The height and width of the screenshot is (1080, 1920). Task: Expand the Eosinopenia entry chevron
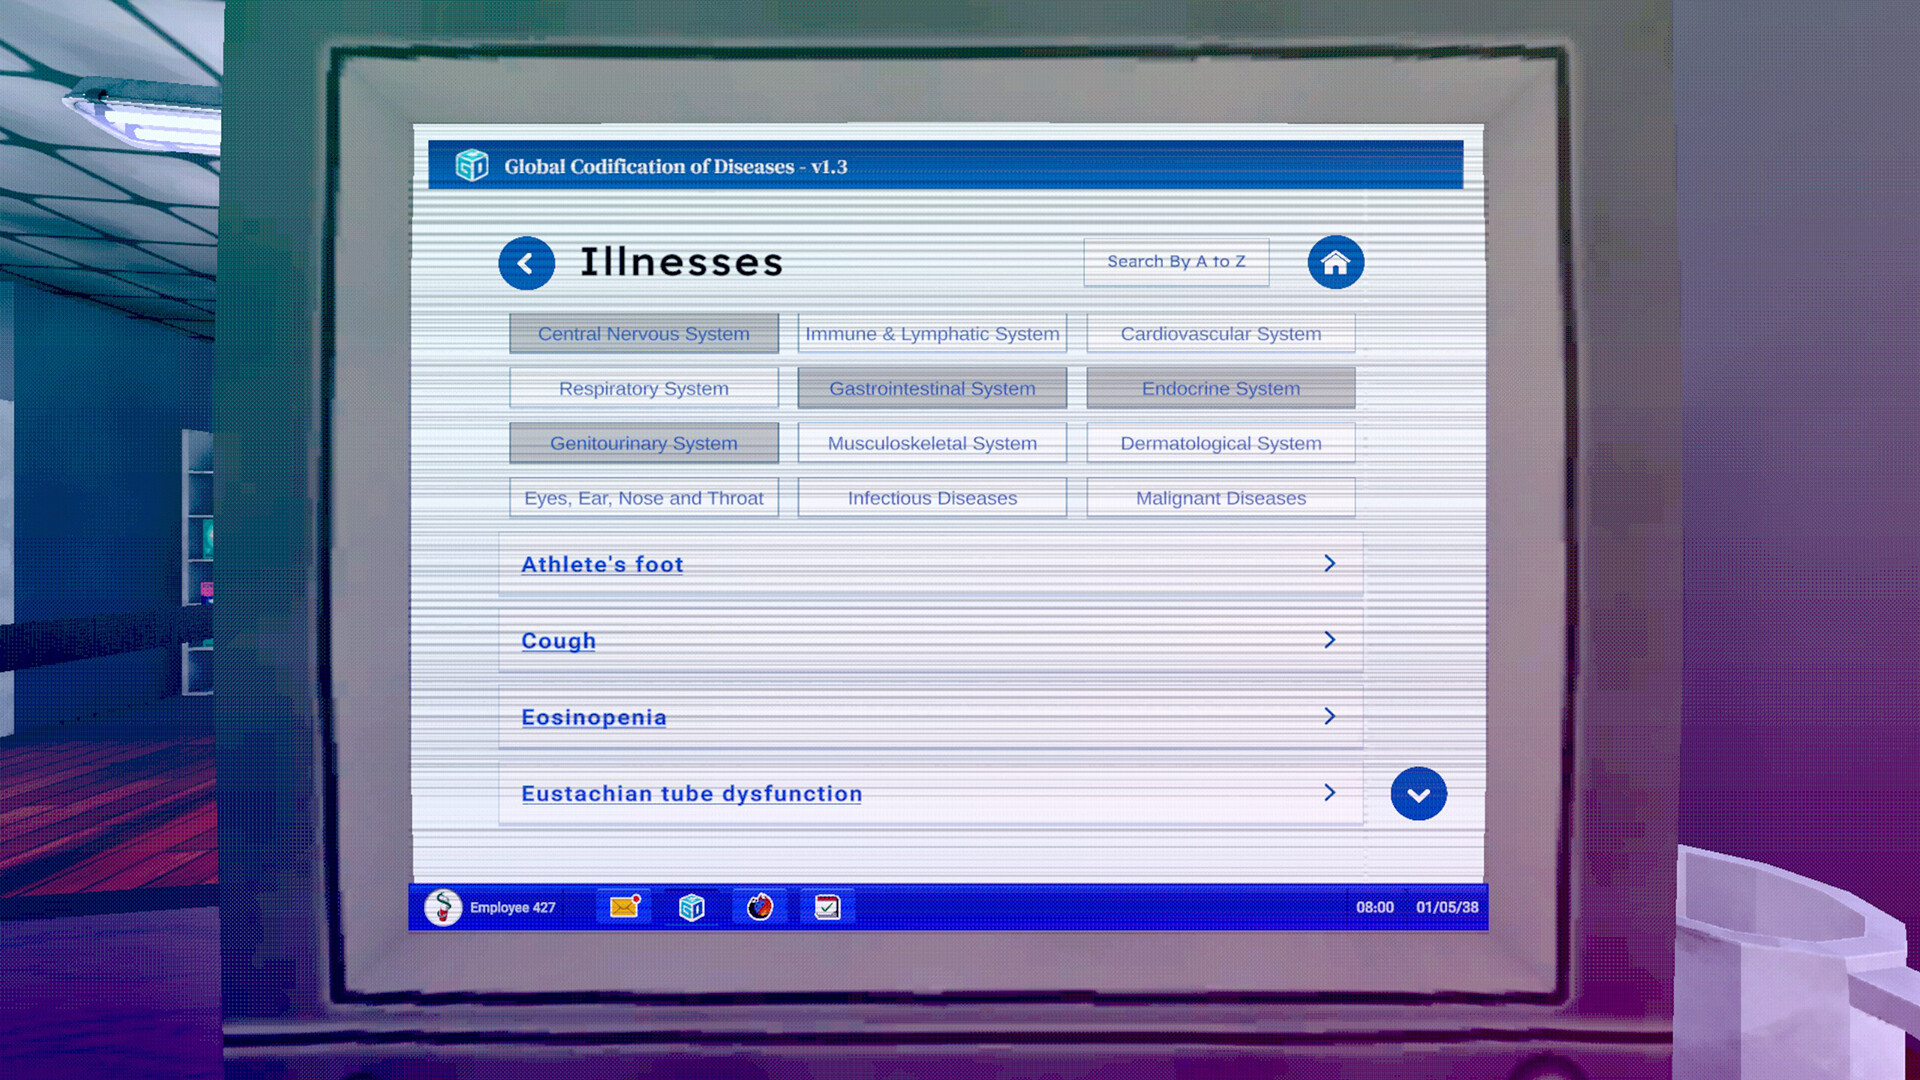point(1329,716)
